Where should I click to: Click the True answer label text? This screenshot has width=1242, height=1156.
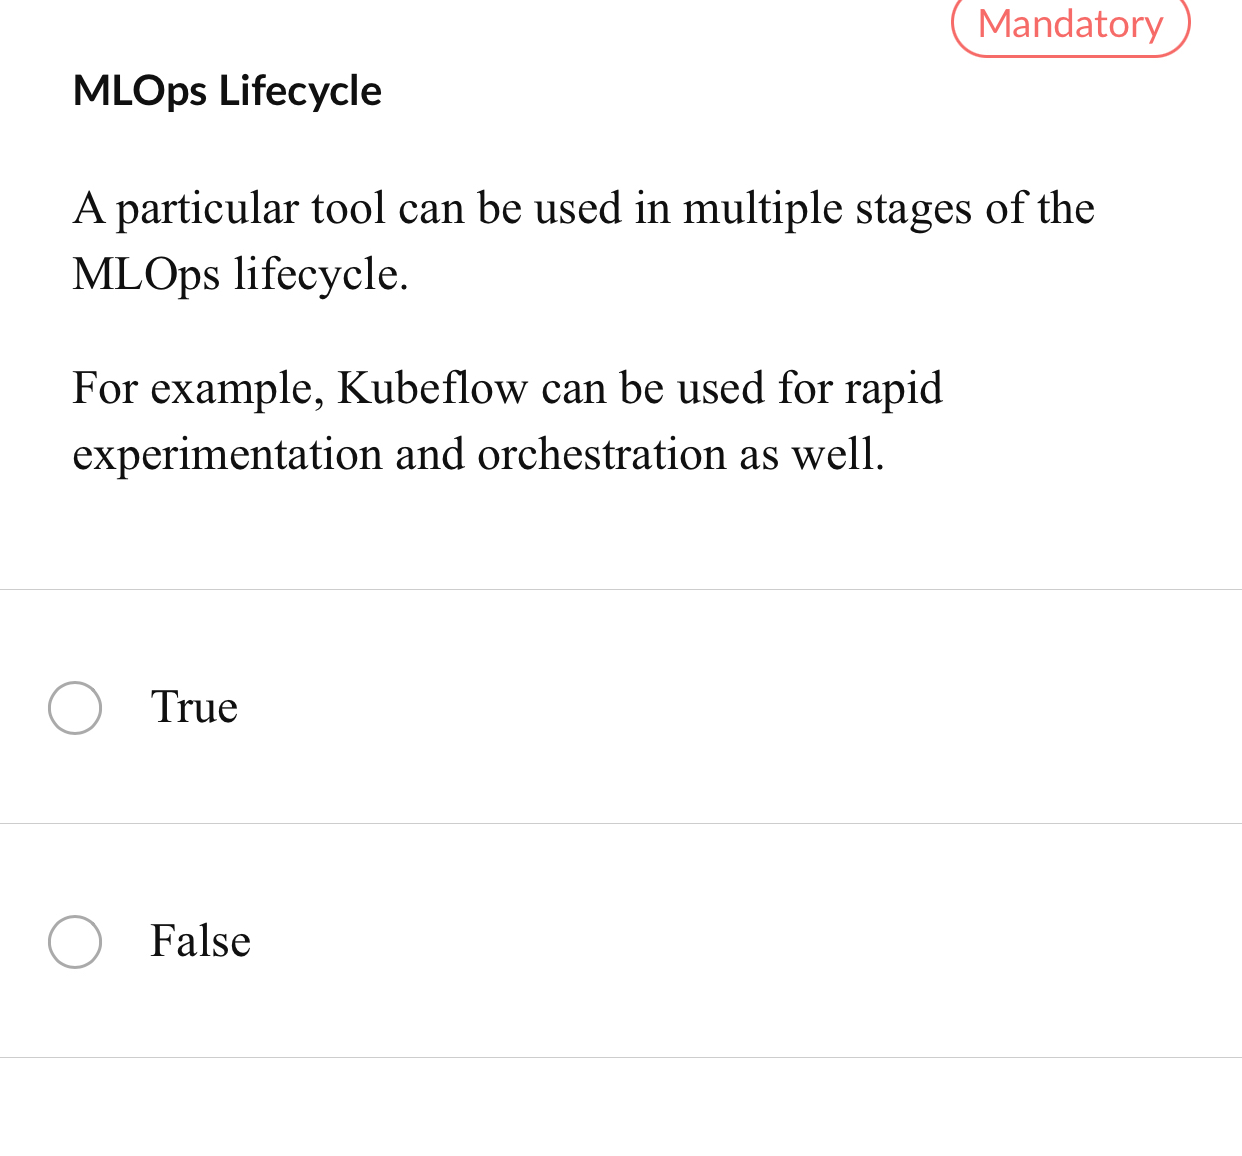pos(194,708)
